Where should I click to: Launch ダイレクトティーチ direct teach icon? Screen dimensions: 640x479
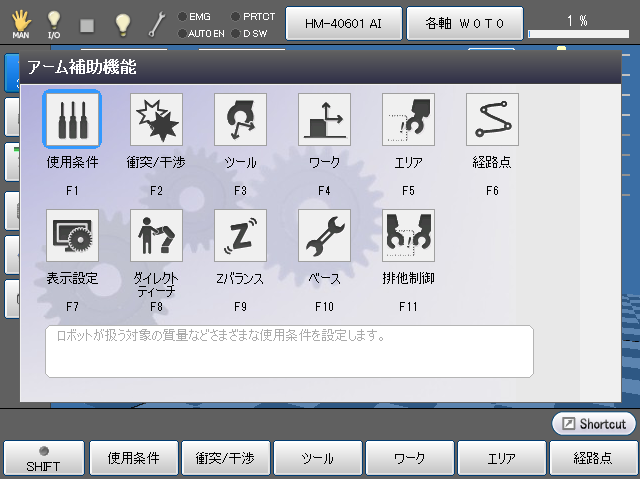click(156, 236)
